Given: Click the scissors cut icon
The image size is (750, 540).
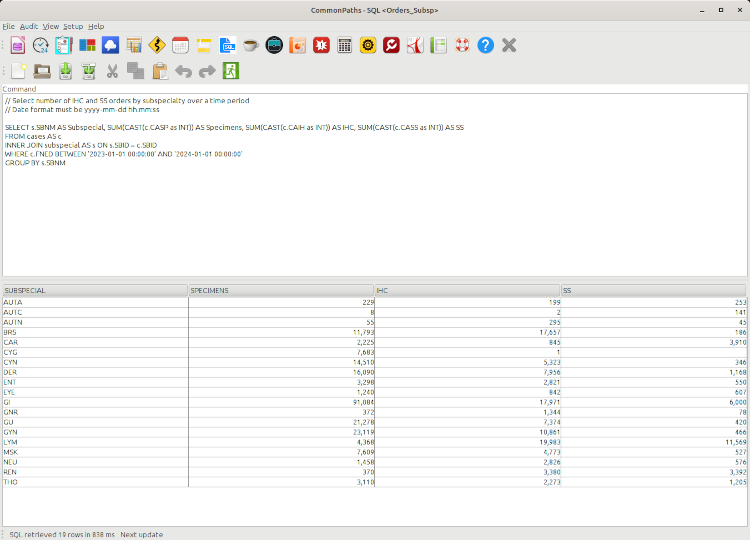Looking at the screenshot, I should pyautogui.click(x=112, y=71).
